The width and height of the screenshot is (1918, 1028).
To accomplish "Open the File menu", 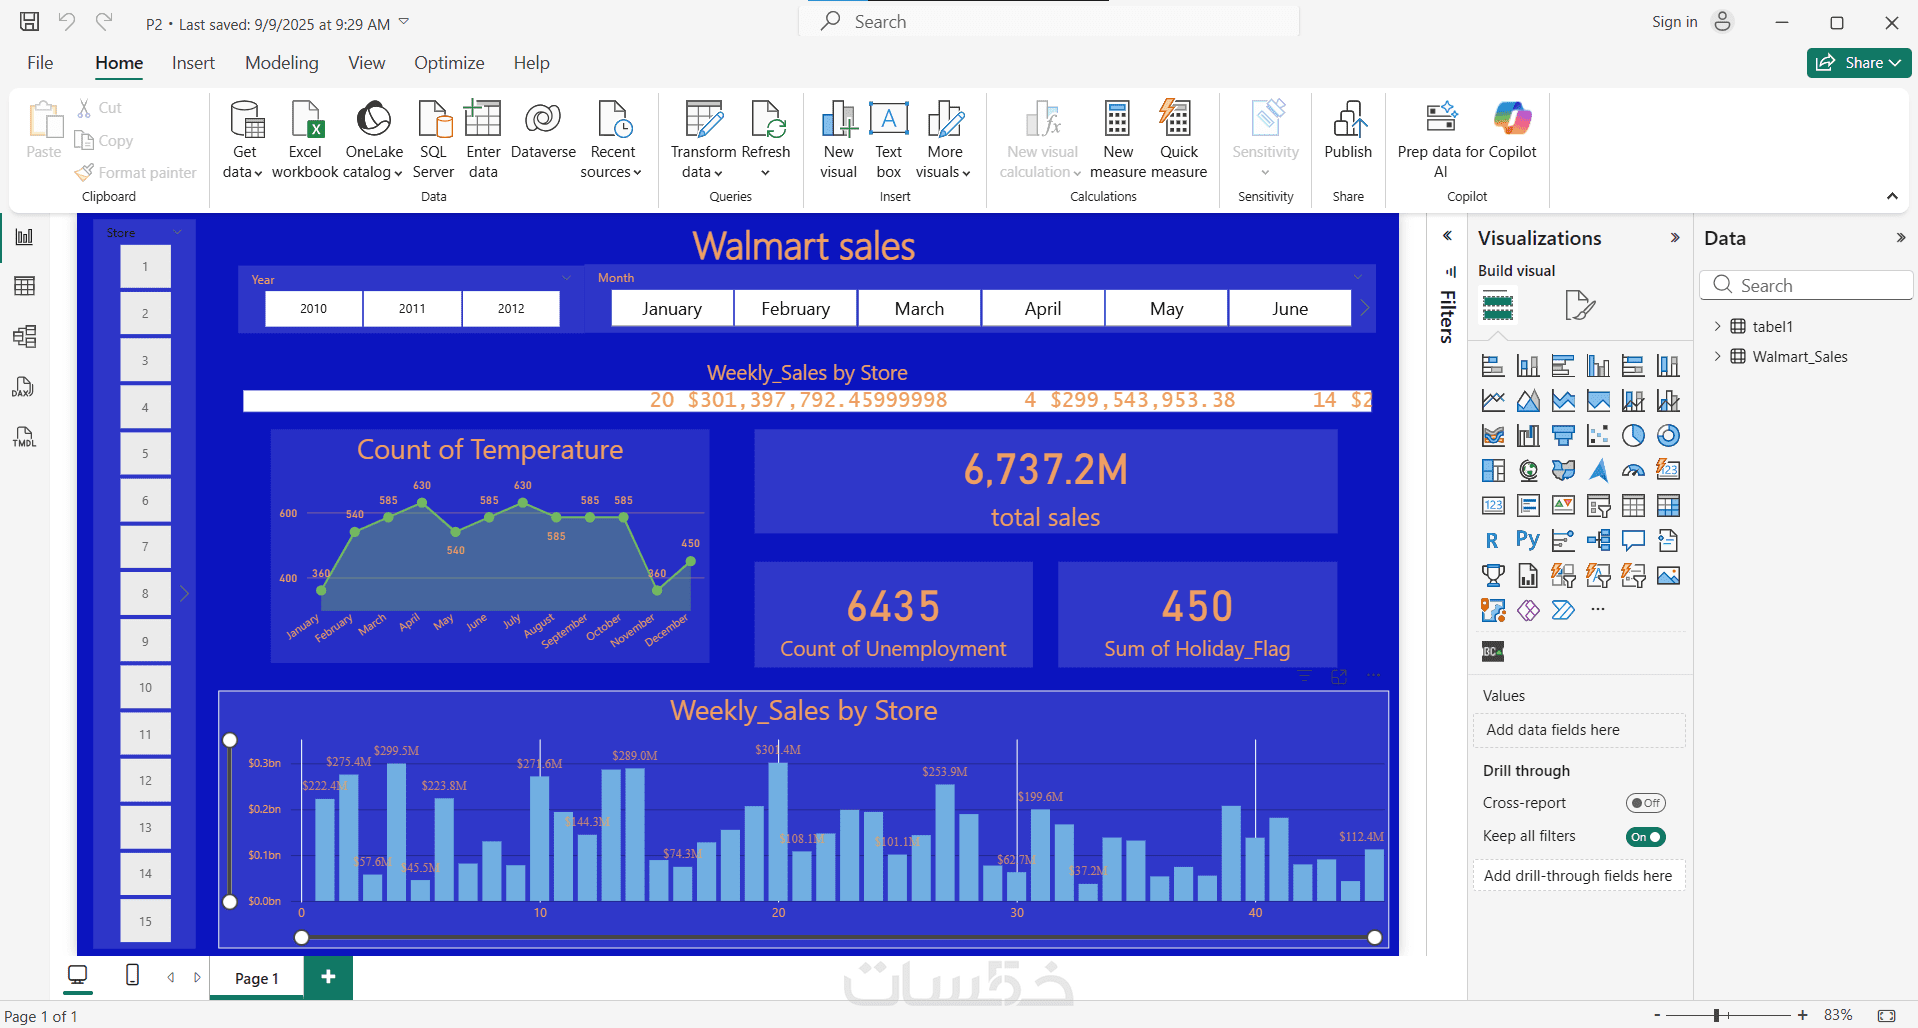I will point(40,63).
